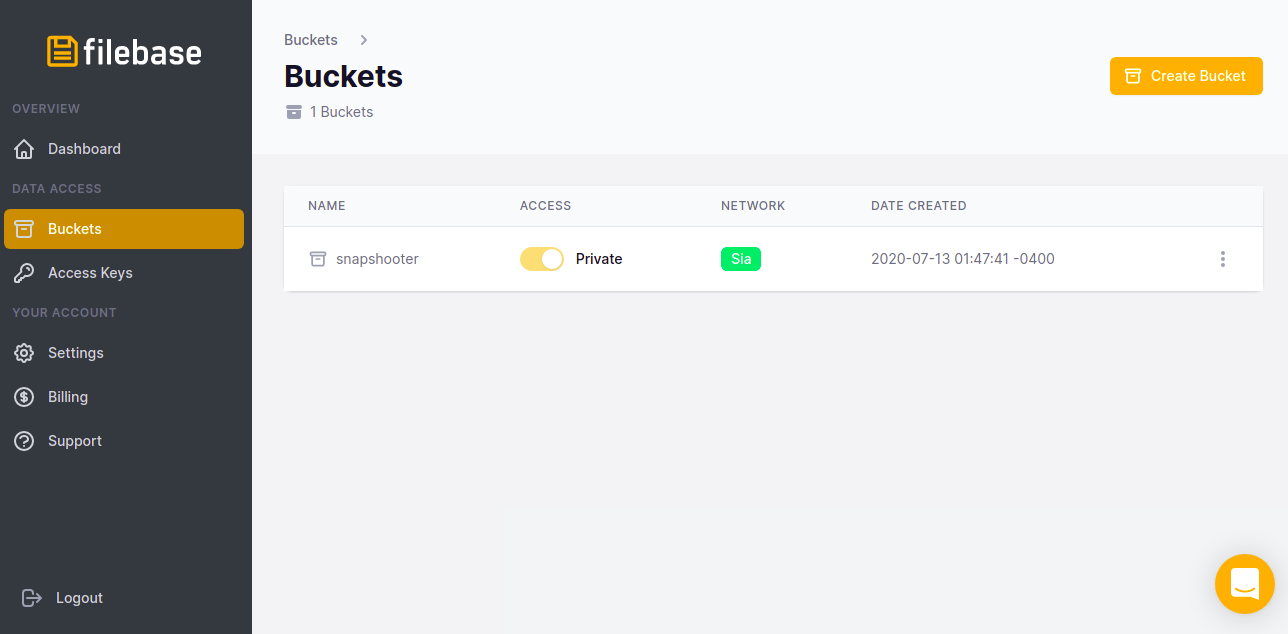Viewport: 1288px width, 634px height.
Task: Click the filebase logo
Action: pos(124,52)
